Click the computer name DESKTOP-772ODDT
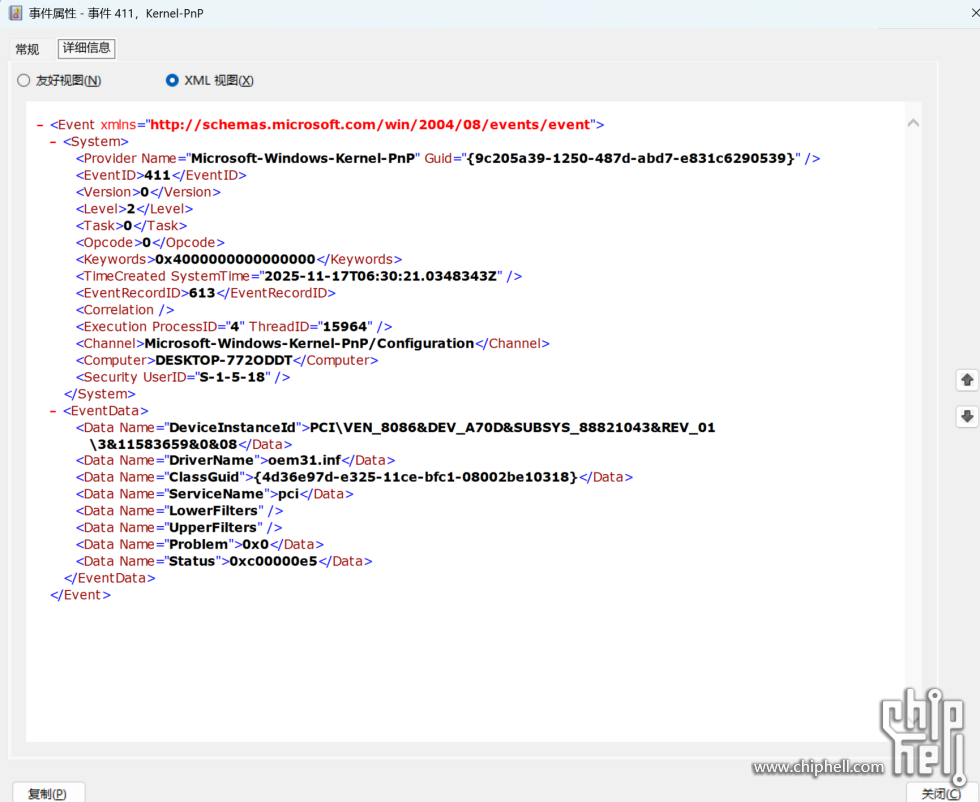Screen dimensions: 980x802 224,360
